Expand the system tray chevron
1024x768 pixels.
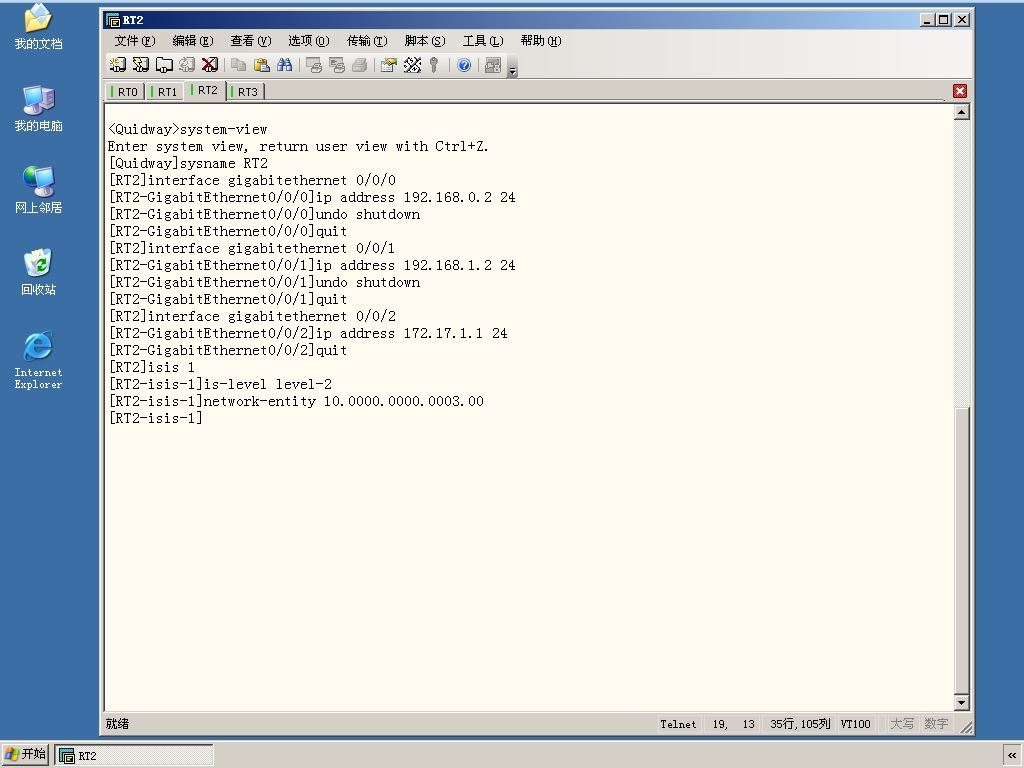pos(1012,756)
